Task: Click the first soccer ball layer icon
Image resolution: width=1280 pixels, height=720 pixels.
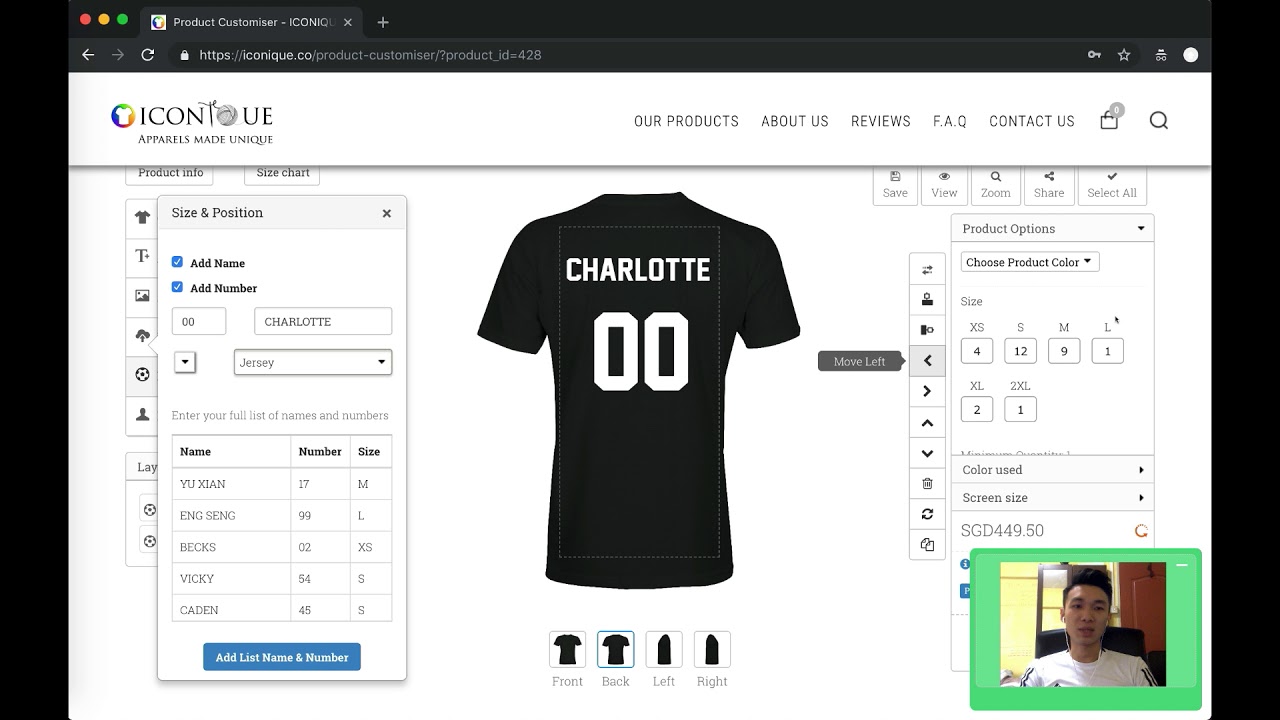Action: coord(149,510)
